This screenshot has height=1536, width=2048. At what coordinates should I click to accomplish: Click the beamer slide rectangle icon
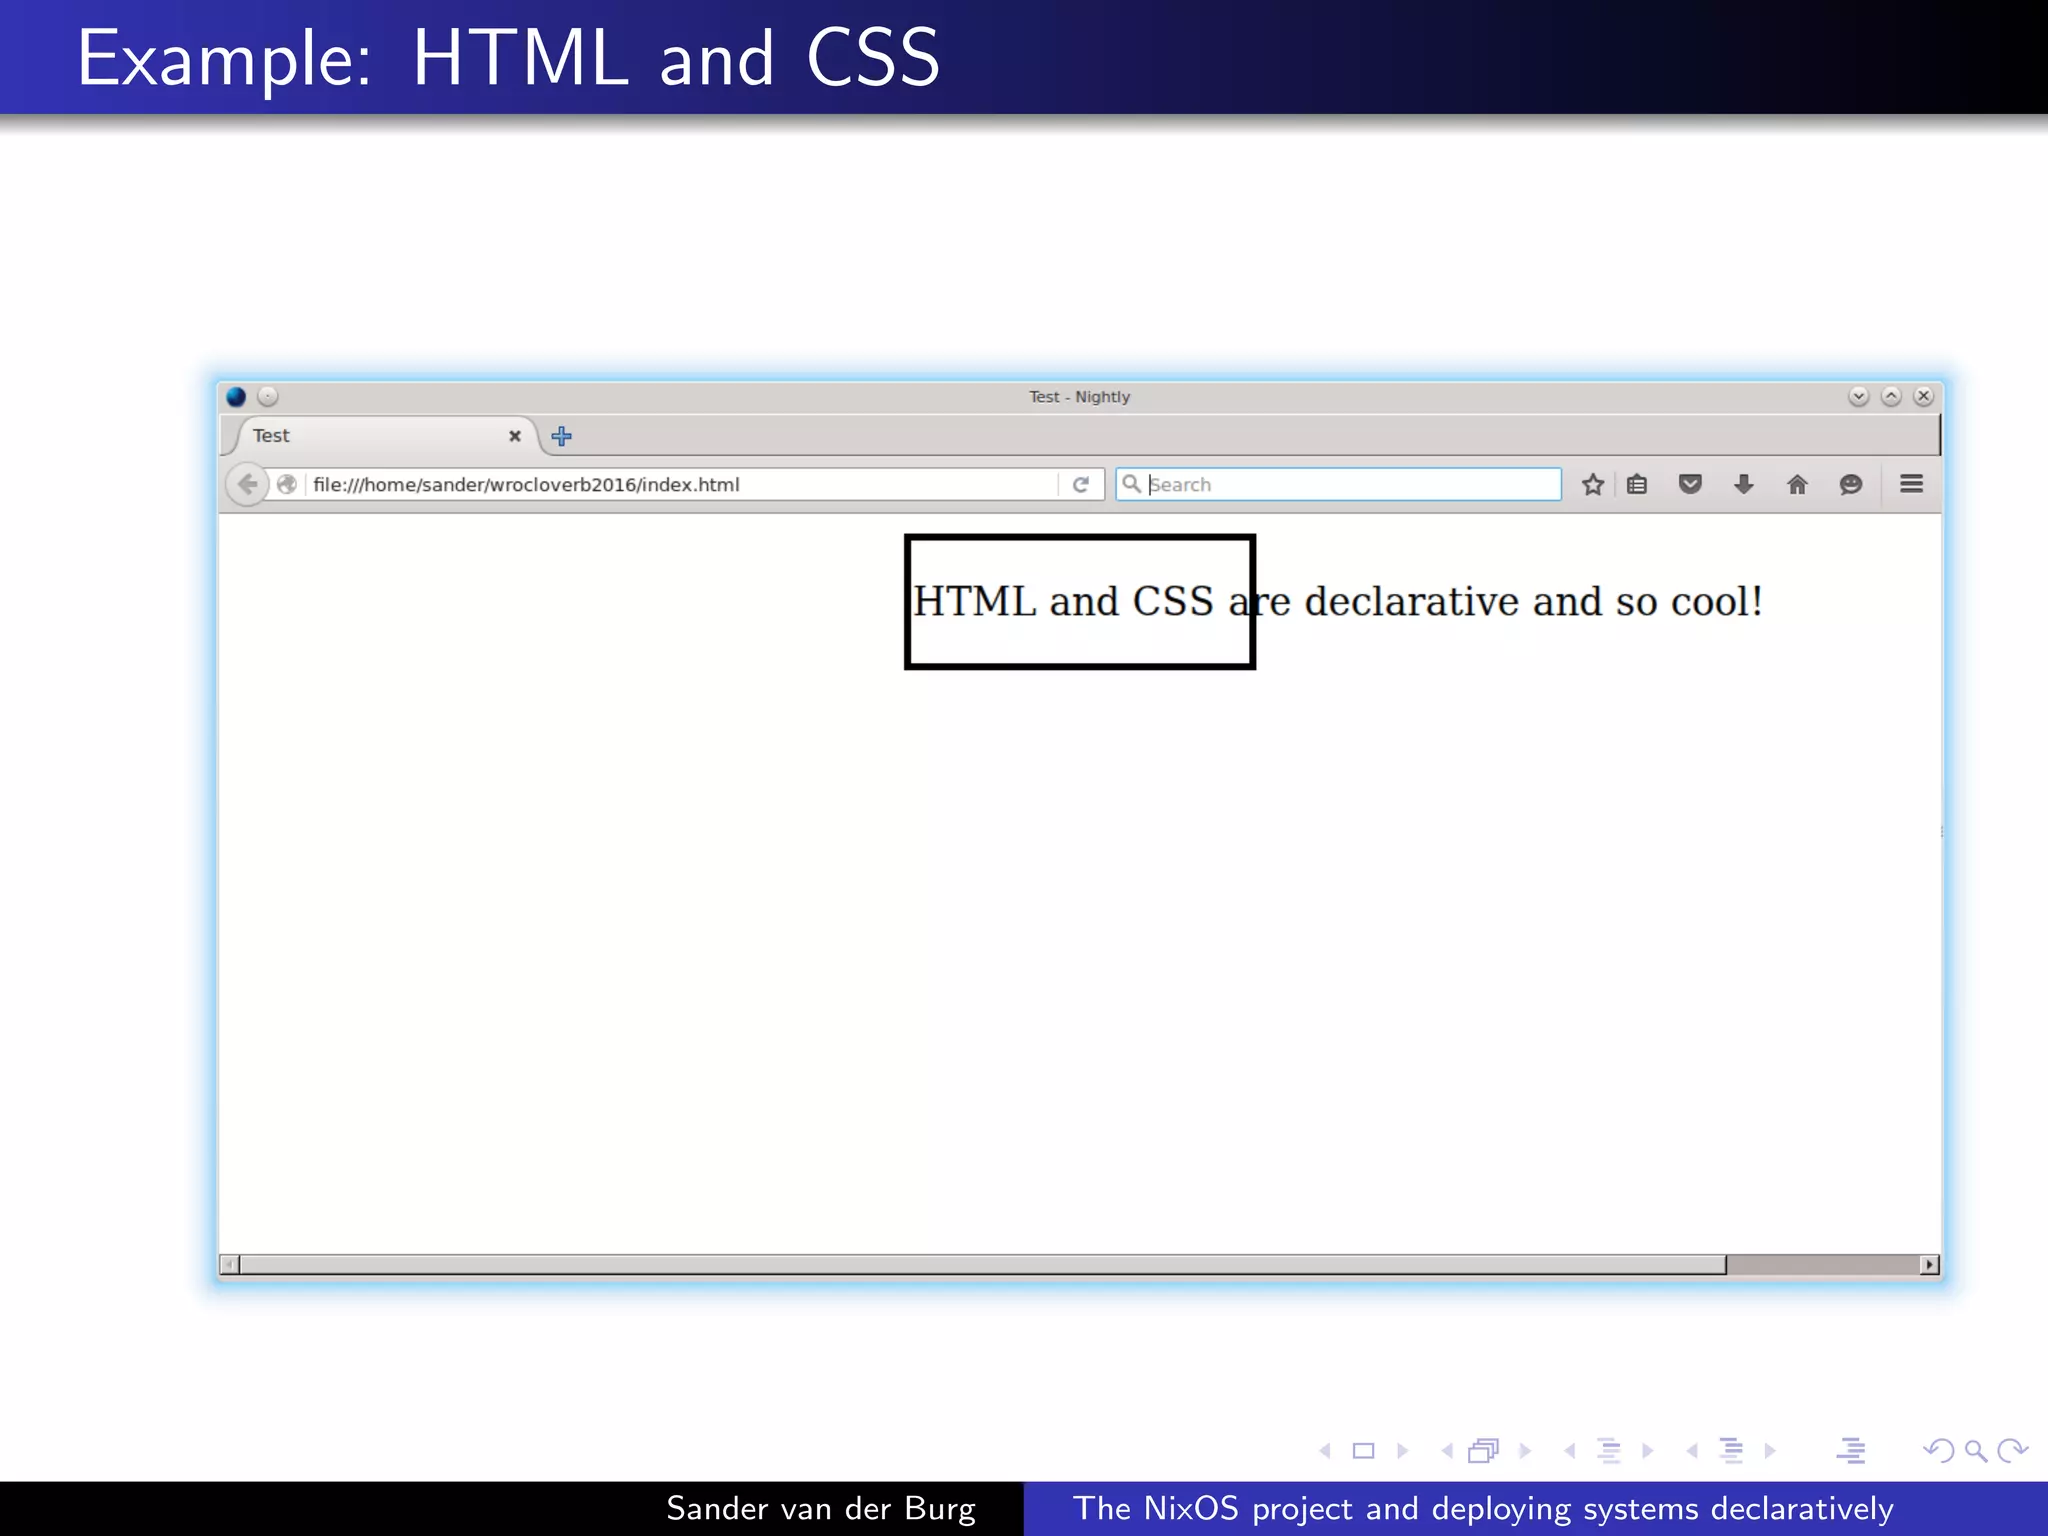click(1364, 1451)
